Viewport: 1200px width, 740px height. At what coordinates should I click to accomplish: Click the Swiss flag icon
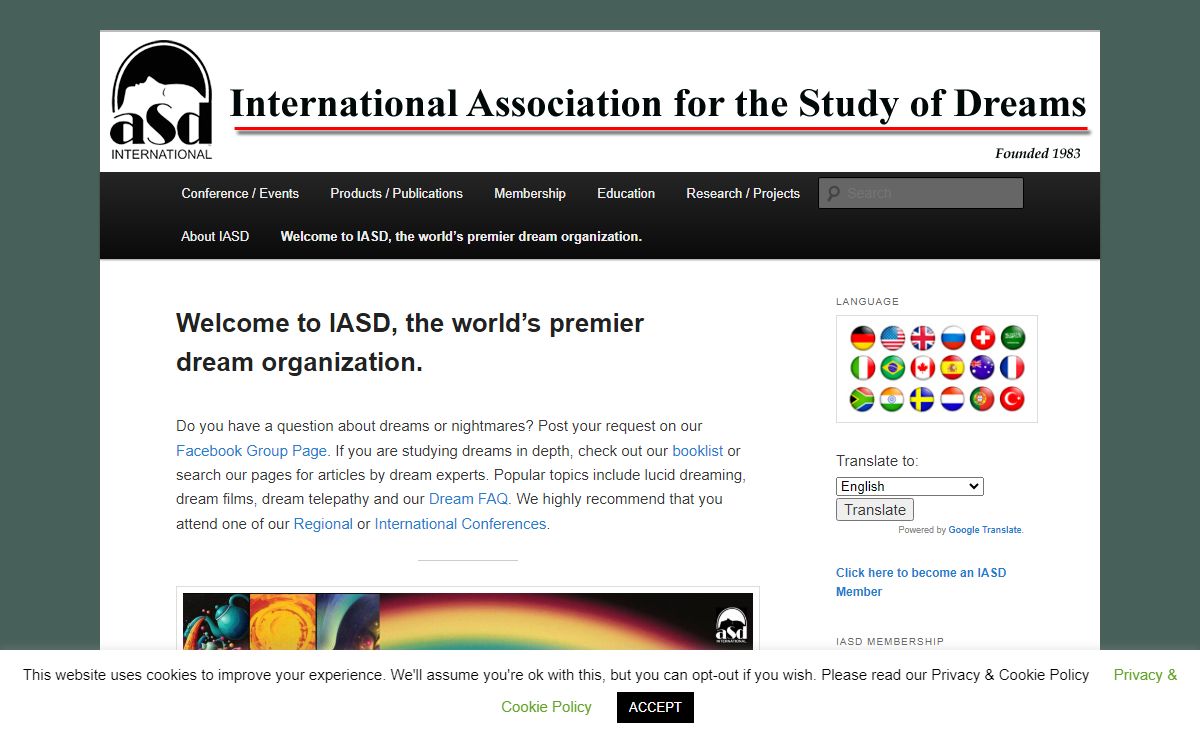(x=982, y=338)
